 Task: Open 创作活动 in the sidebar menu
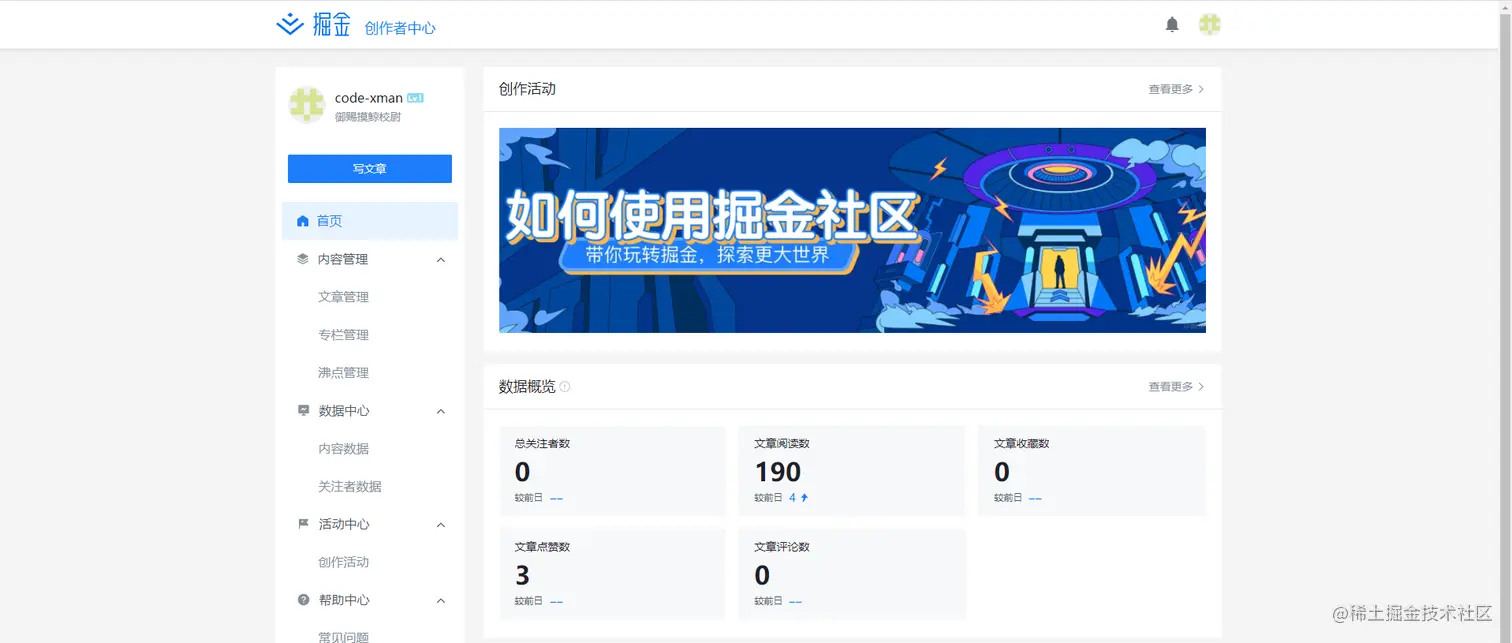[344, 562]
